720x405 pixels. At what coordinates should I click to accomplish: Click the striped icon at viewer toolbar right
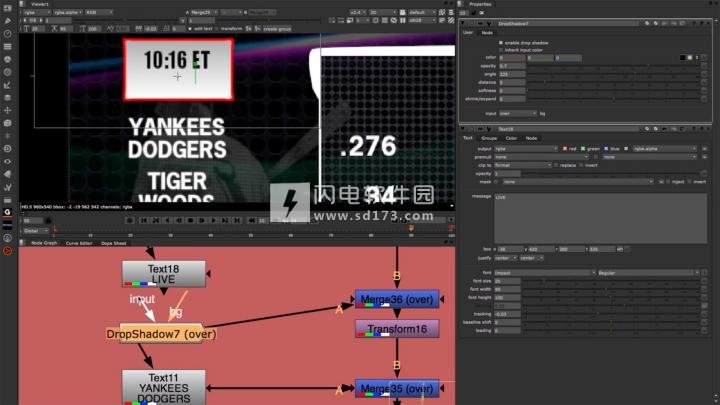click(x=451, y=21)
